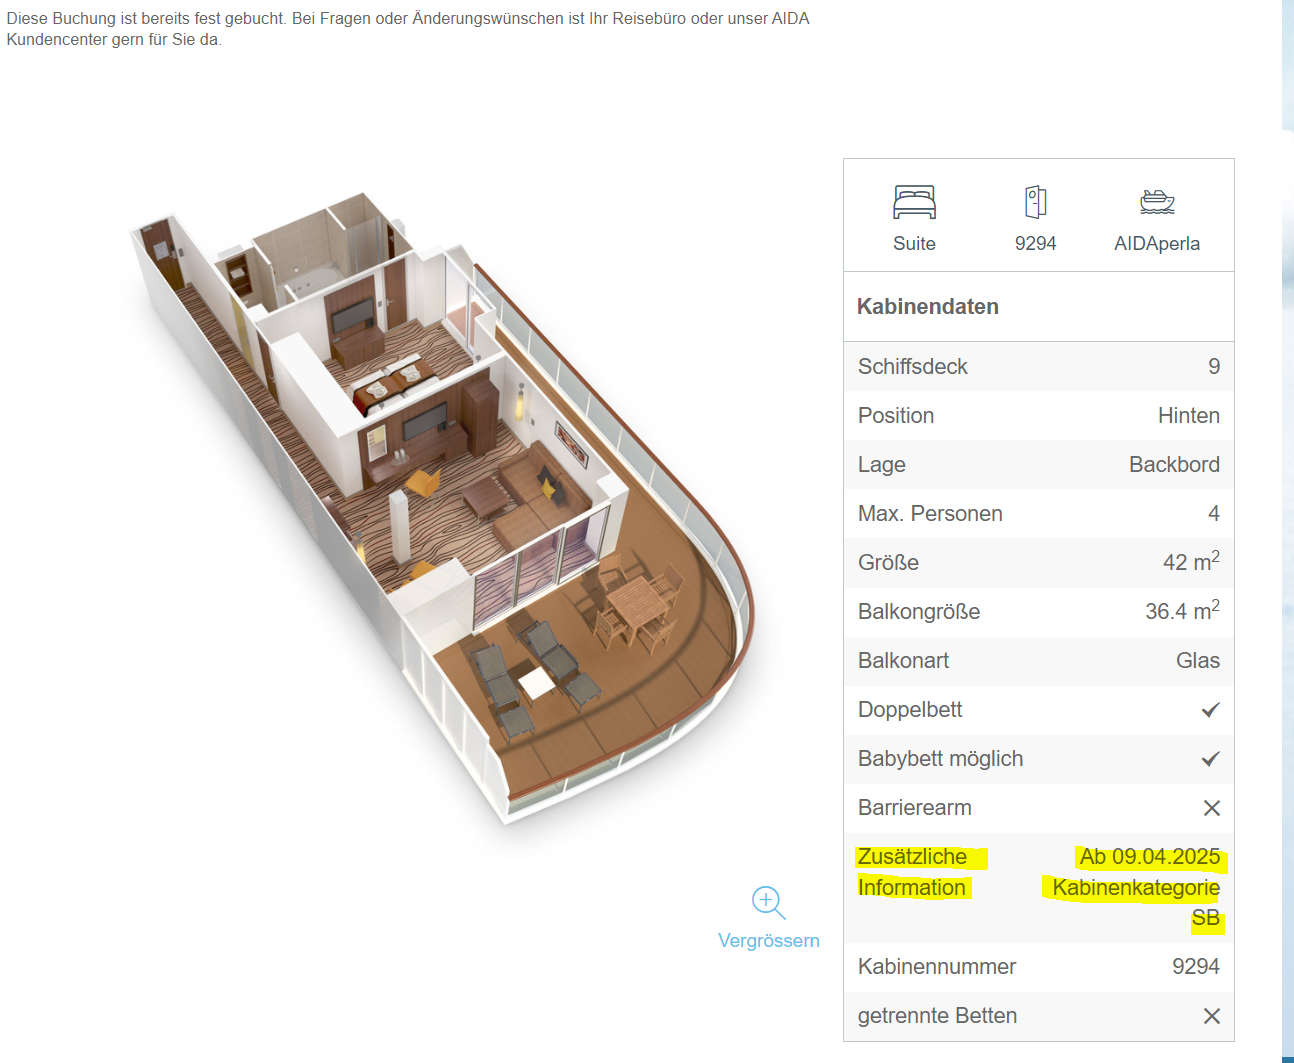The image size is (1294, 1063).
Task: Click the Suite bed icon
Action: click(x=914, y=202)
